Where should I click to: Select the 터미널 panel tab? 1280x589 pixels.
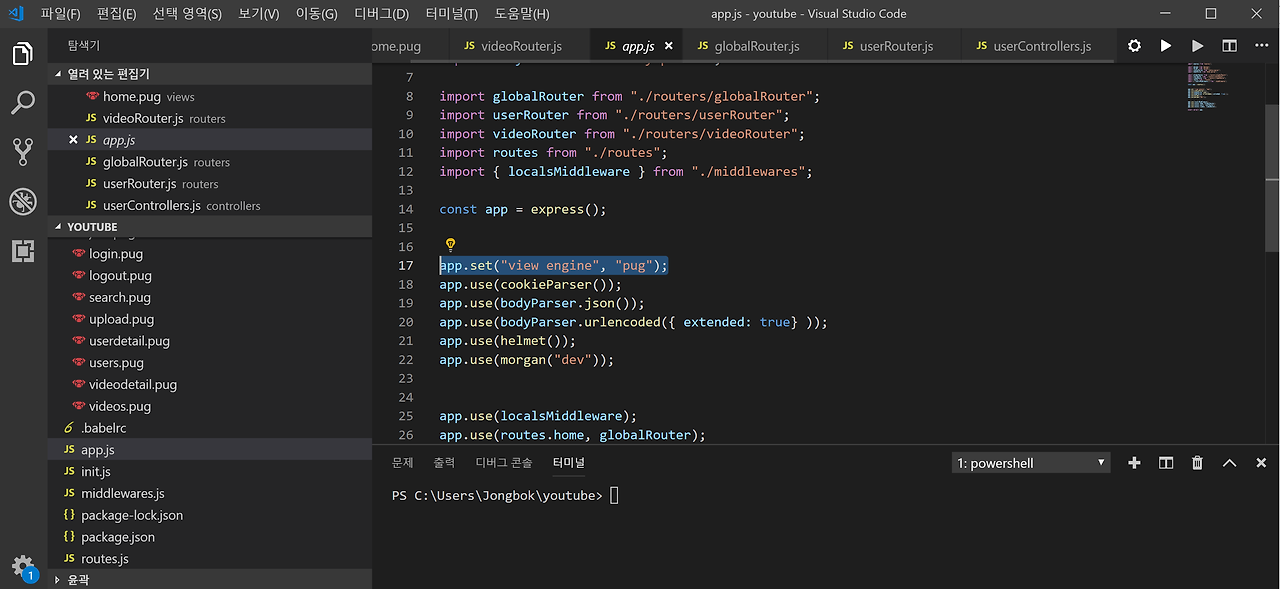pos(569,463)
